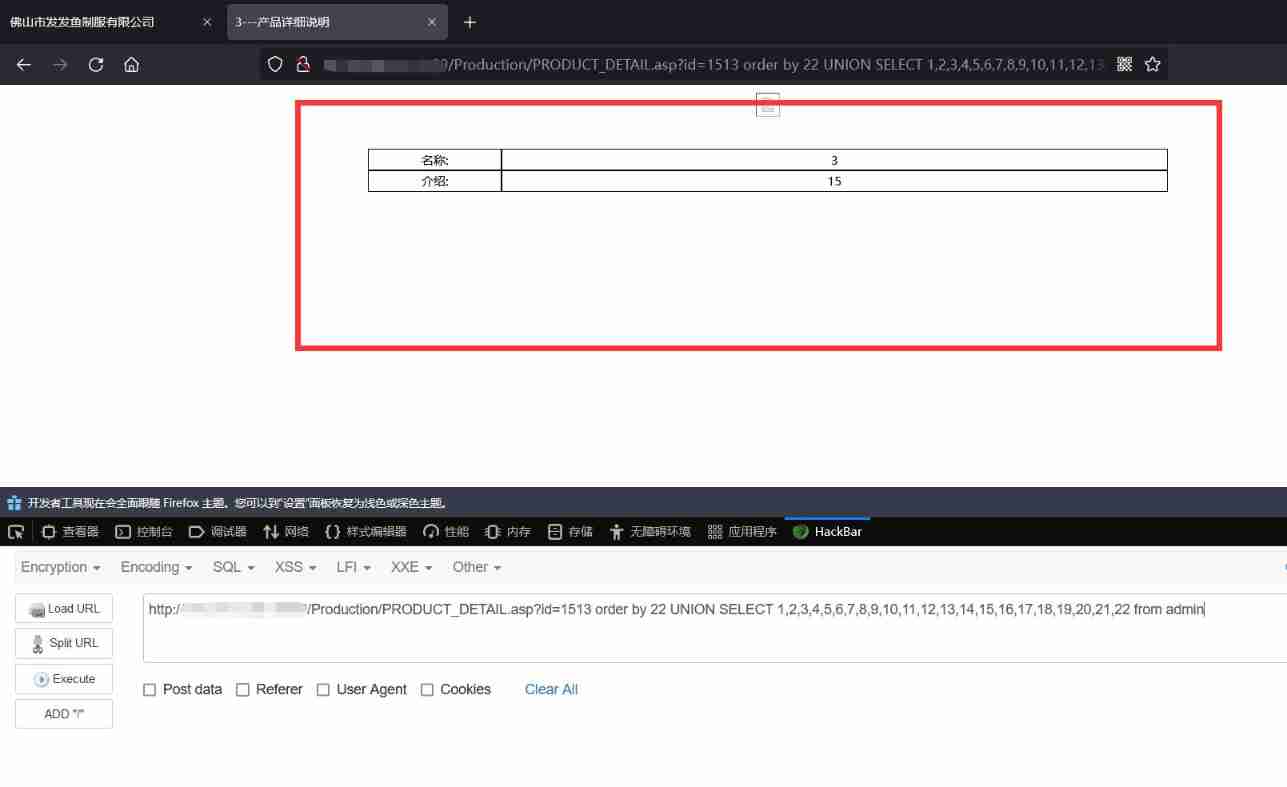
Task: Click the devtools theme notification icon
Action: click(x=14, y=503)
